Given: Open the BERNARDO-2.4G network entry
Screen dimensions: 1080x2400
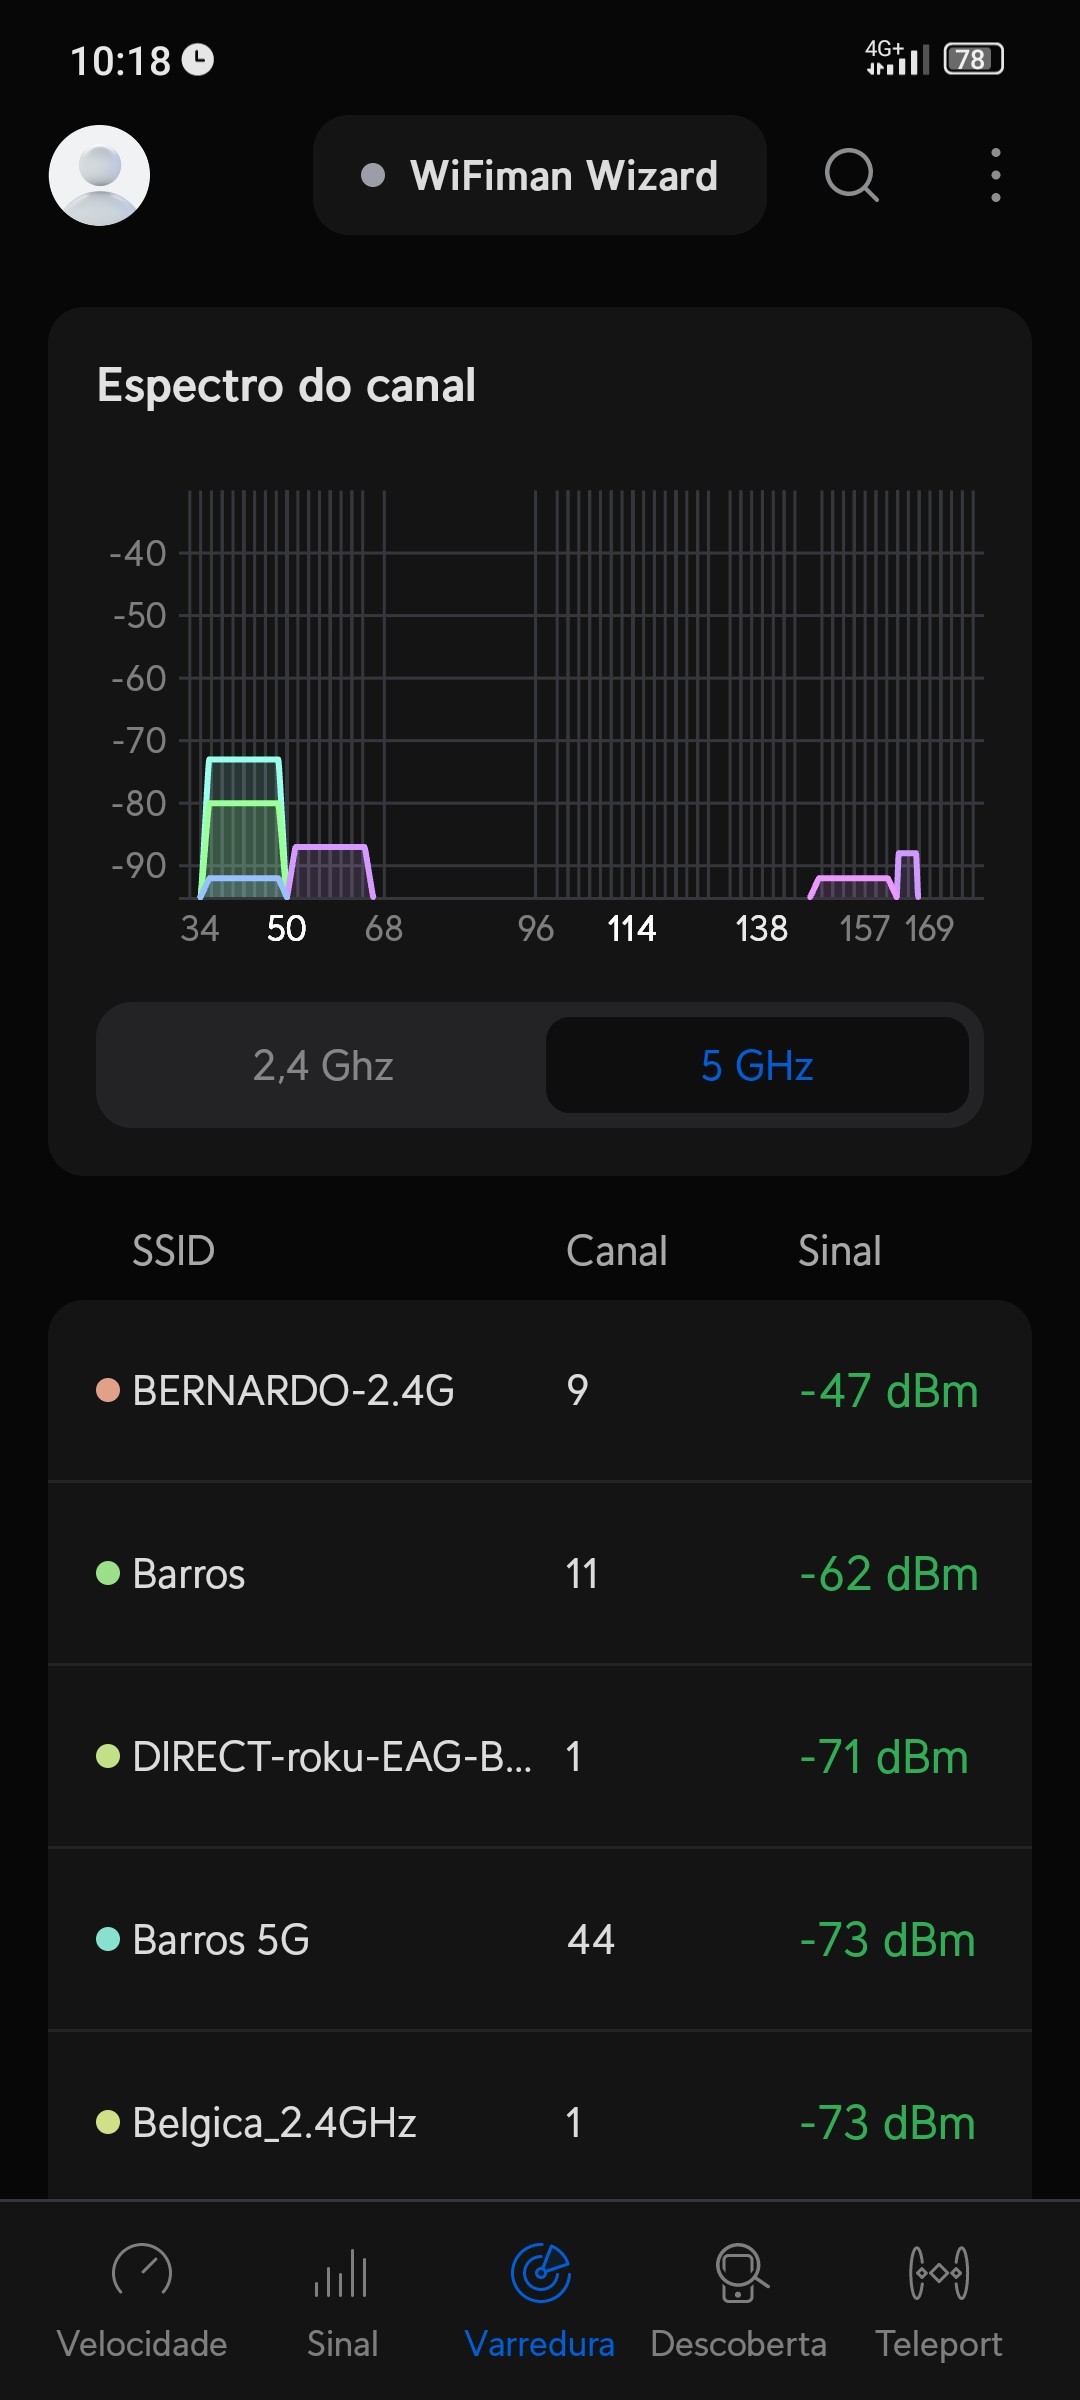Looking at the screenshot, I should tap(540, 1391).
